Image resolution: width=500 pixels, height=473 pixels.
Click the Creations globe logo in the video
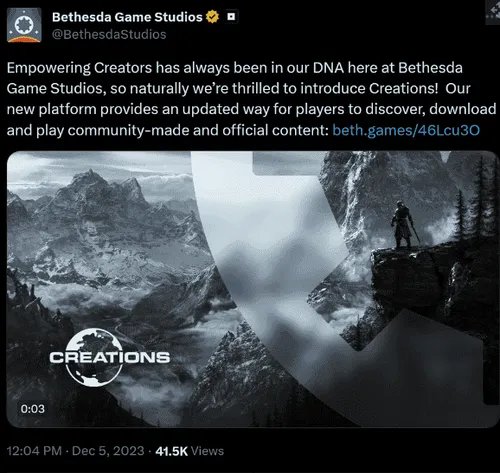(x=95, y=357)
